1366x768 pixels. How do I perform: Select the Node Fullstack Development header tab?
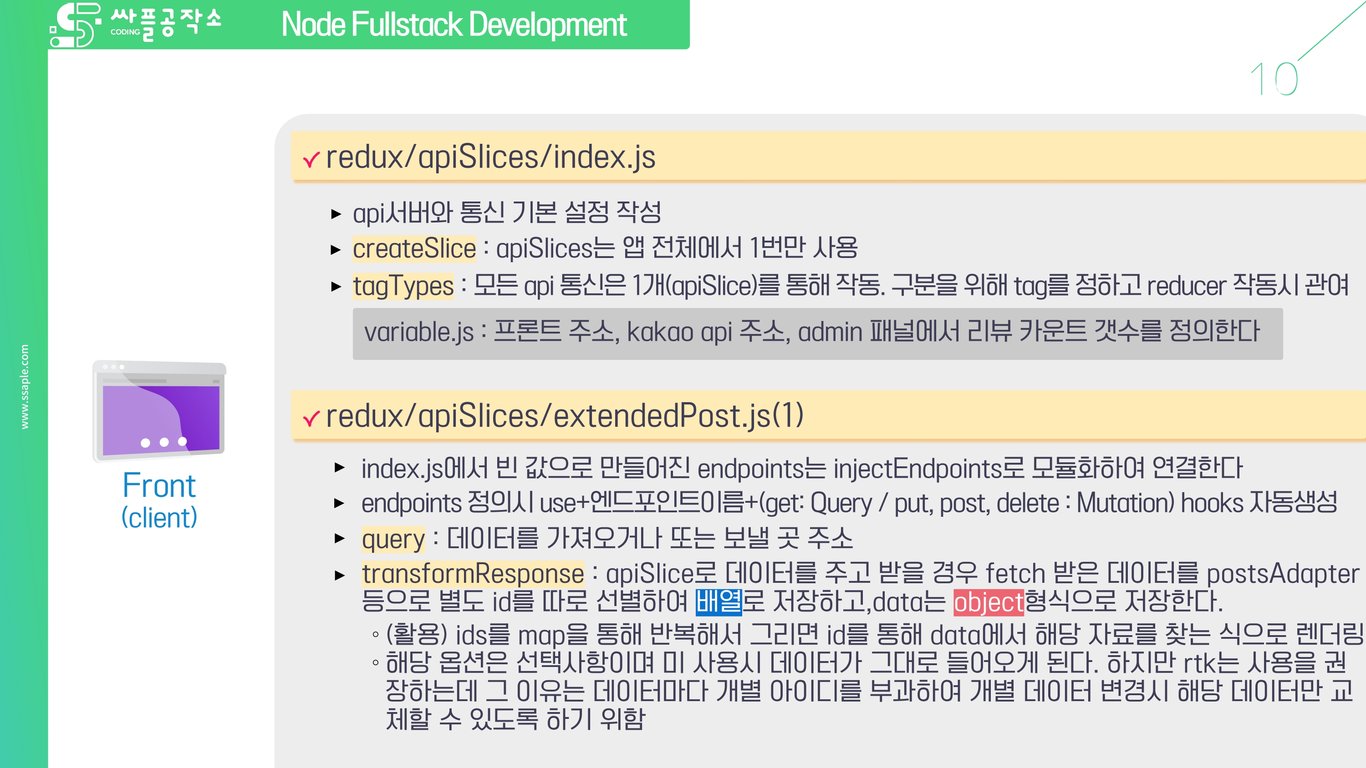[x=453, y=23]
